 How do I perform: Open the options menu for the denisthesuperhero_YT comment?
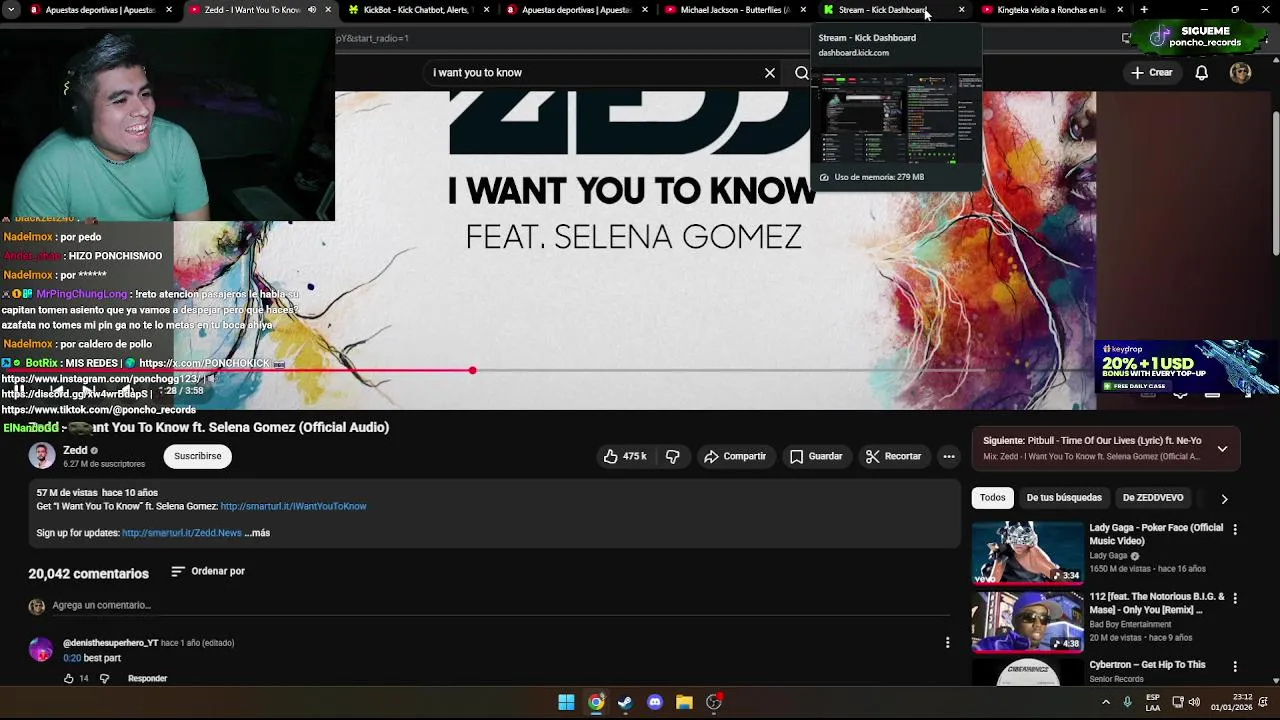(x=948, y=643)
